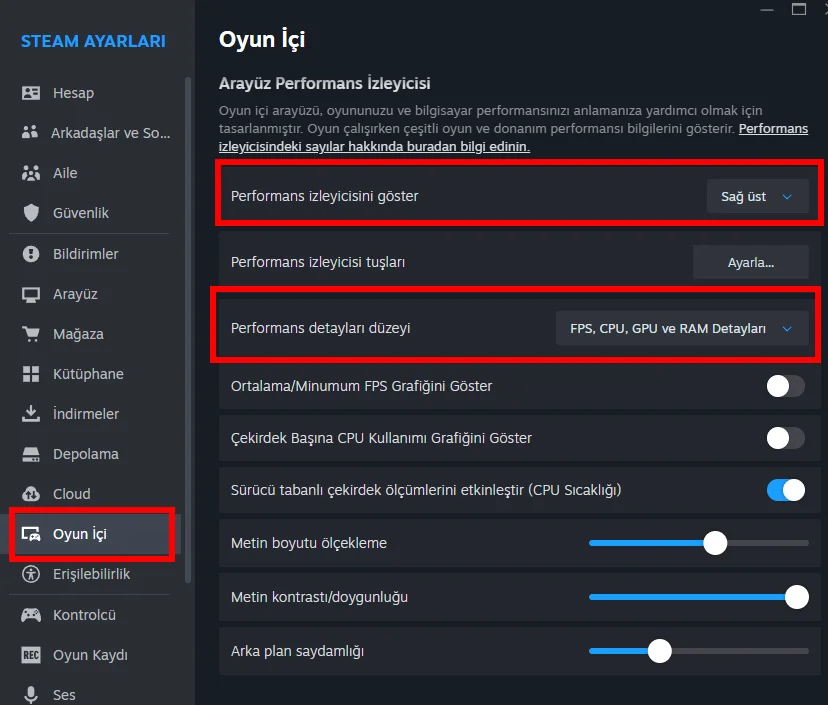Click the Hesap account card icon
The height and width of the screenshot is (705, 828).
coord(31,93)
